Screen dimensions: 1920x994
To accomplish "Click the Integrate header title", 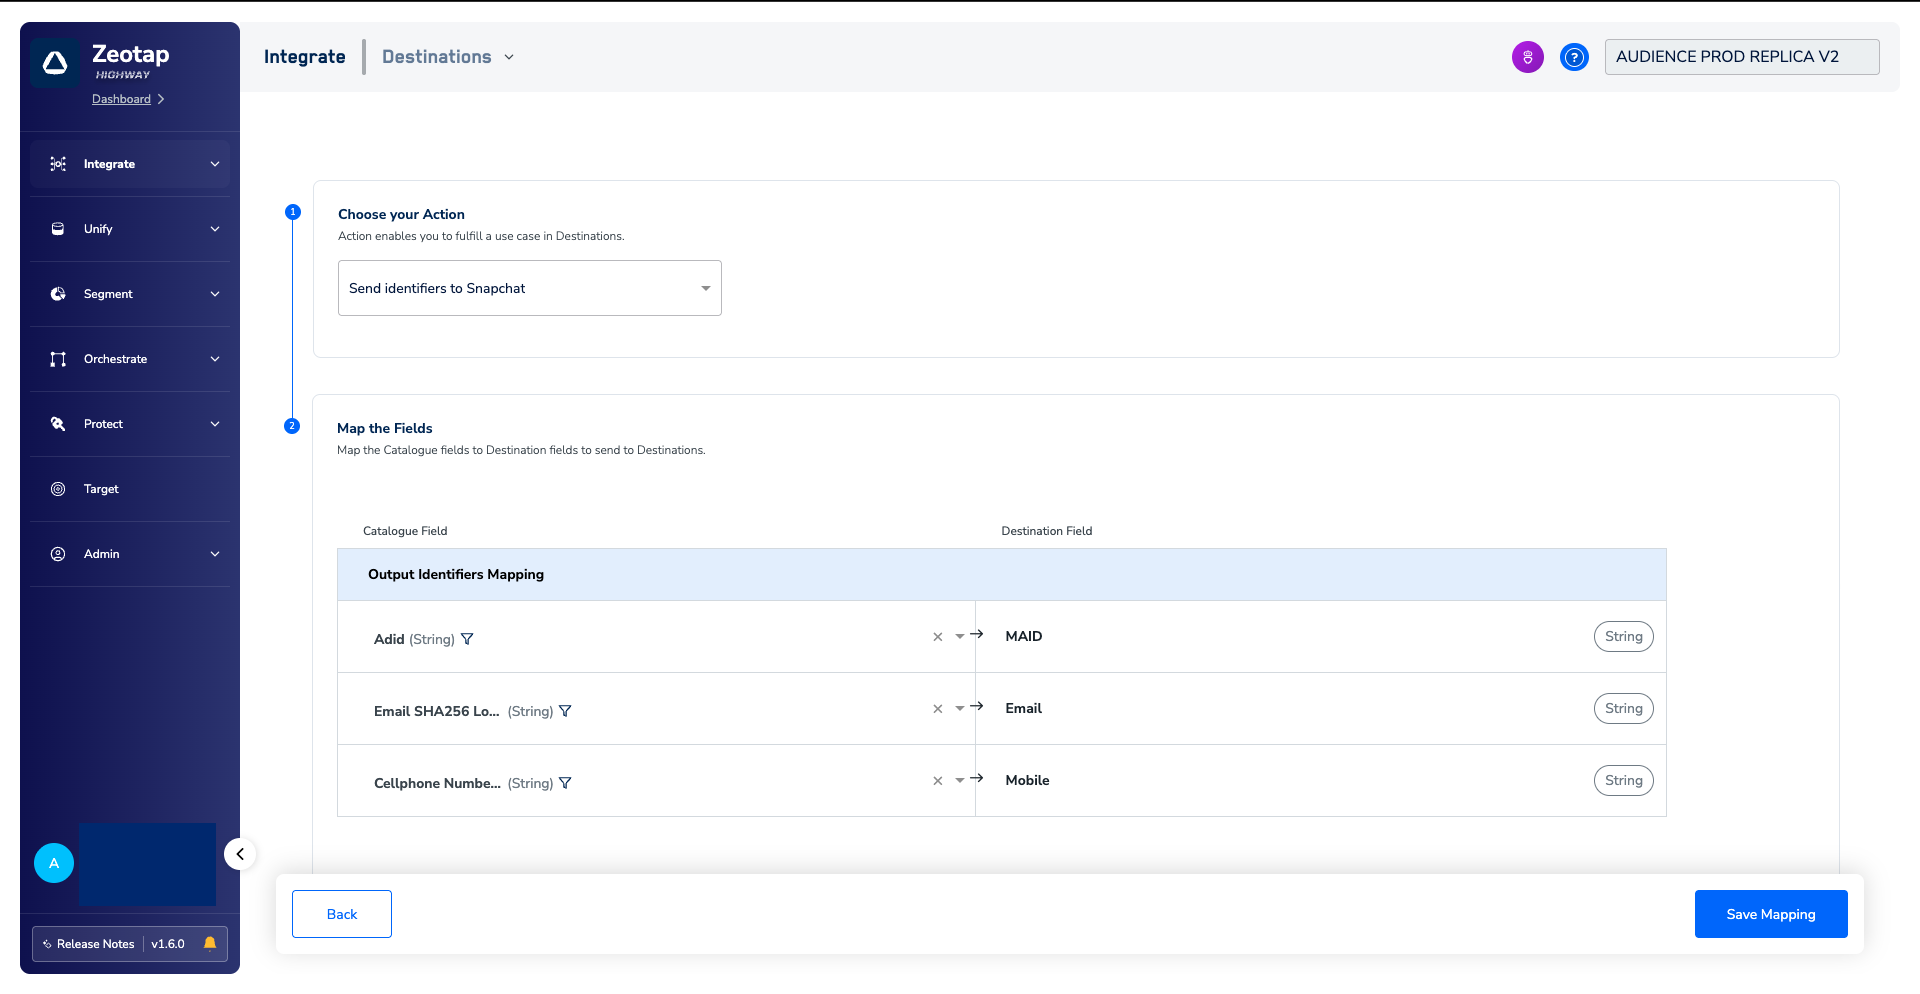I will (305, 57).
